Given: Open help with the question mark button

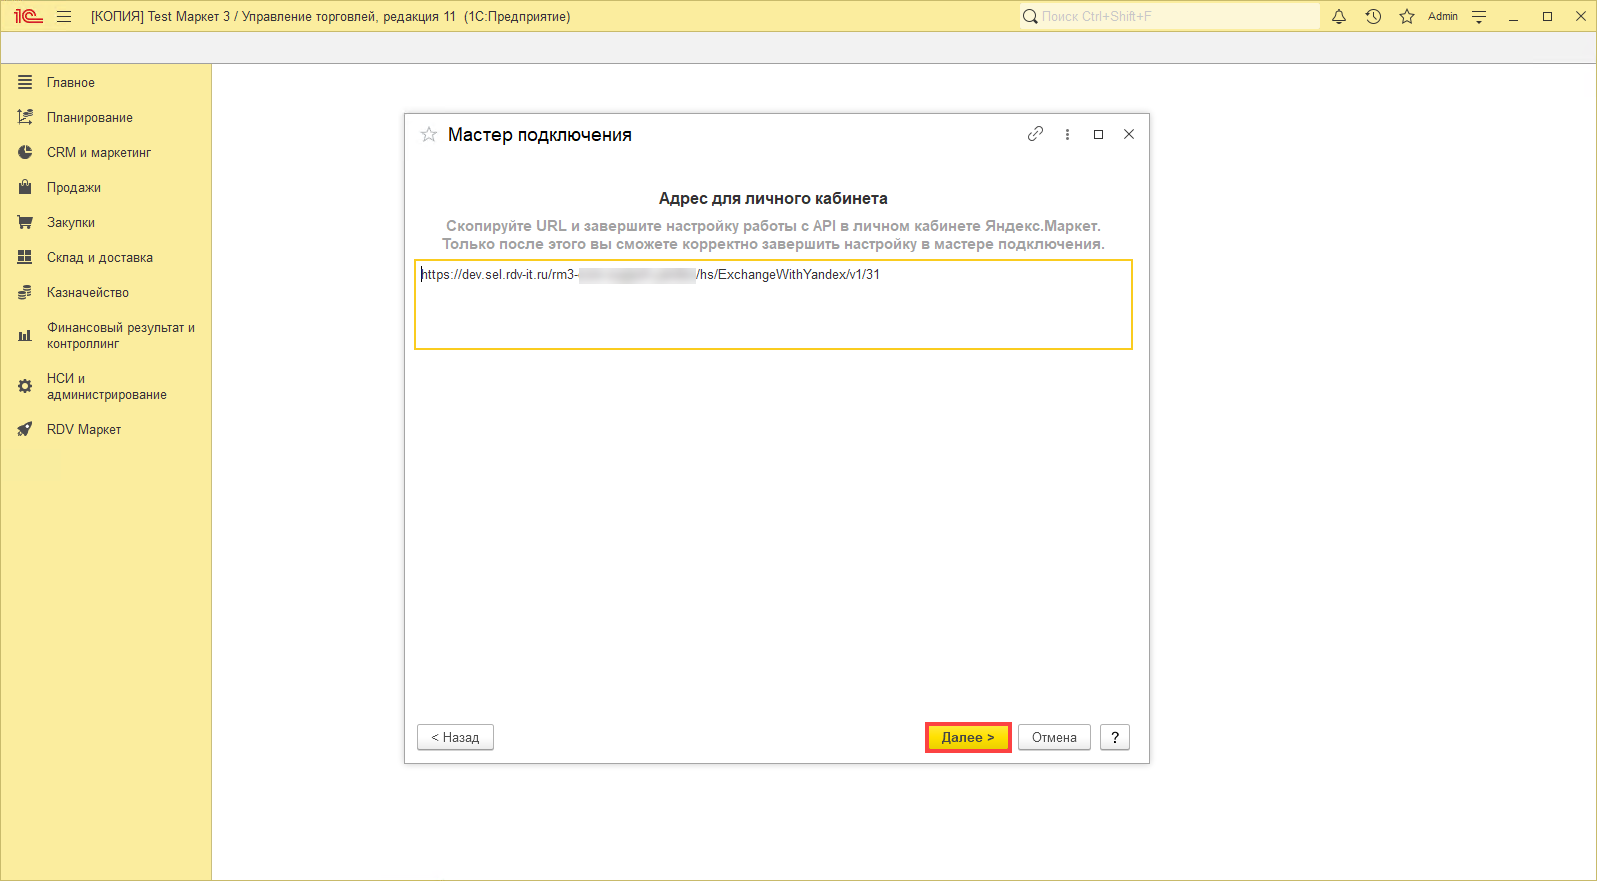Looking at the screenshot, I should pyautogui.click(x=1115, y=737).
